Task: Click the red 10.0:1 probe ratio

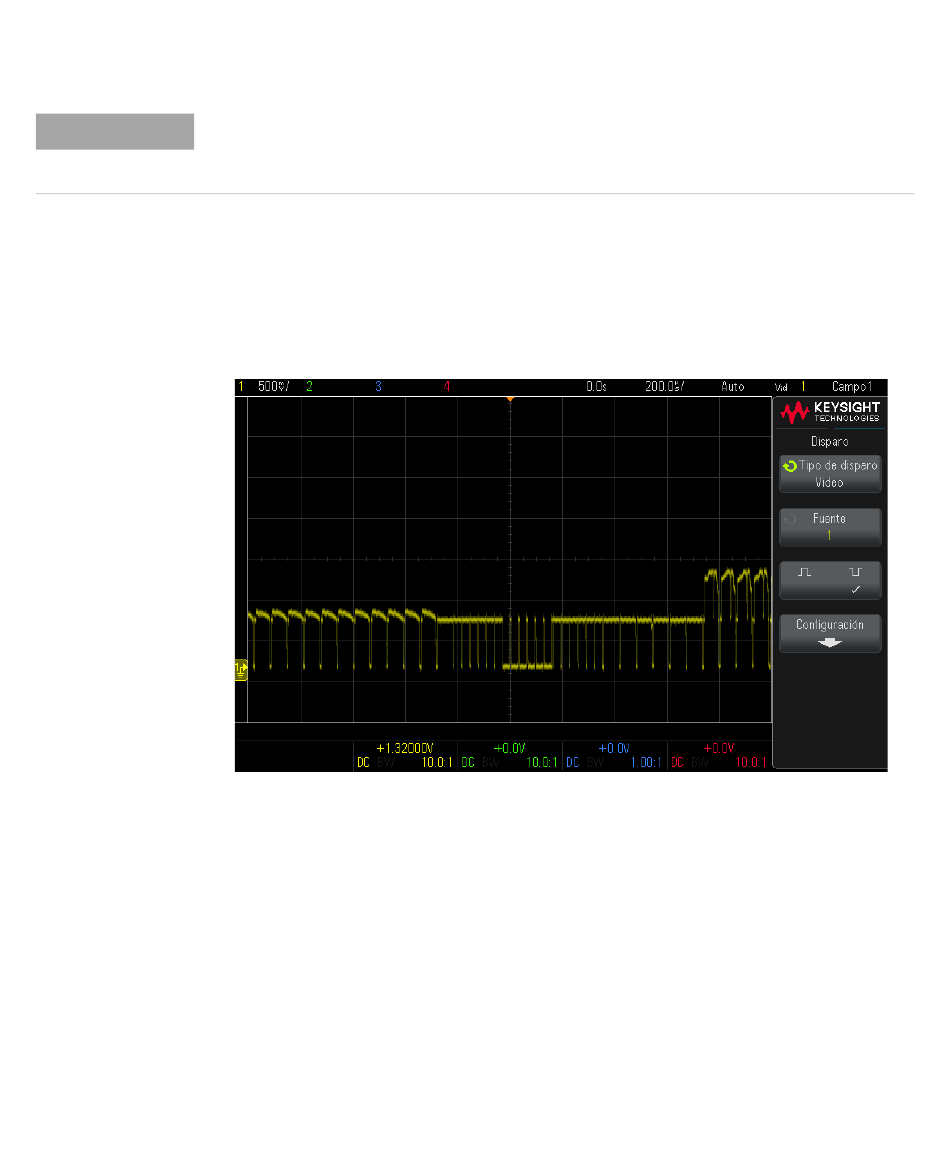Action: [751, 762]
